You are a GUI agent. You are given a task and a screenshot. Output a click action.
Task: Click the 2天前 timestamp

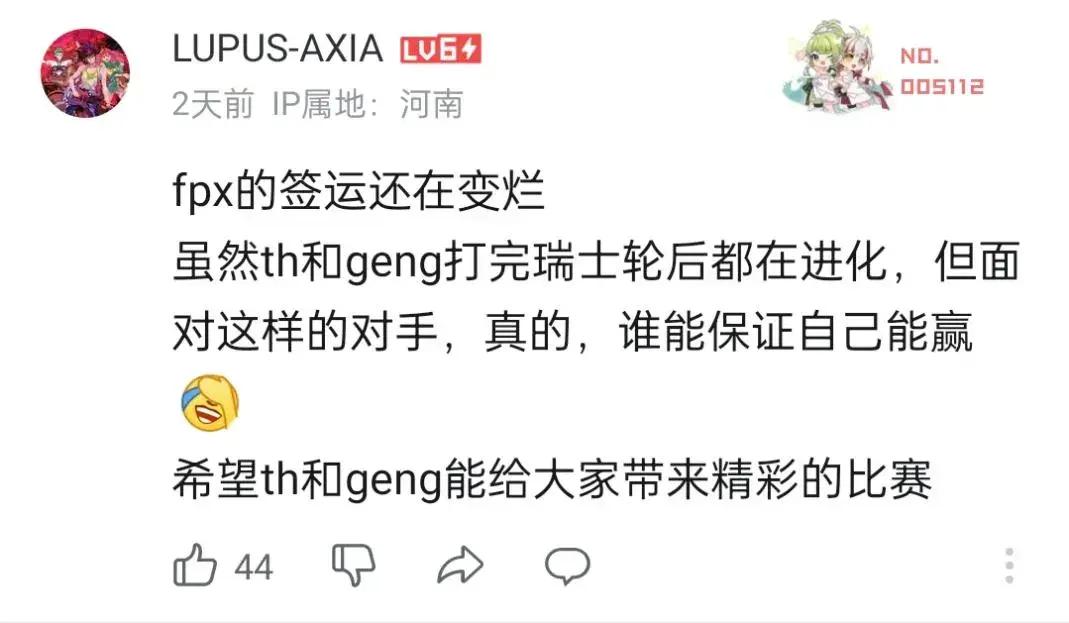coord(213,104)
